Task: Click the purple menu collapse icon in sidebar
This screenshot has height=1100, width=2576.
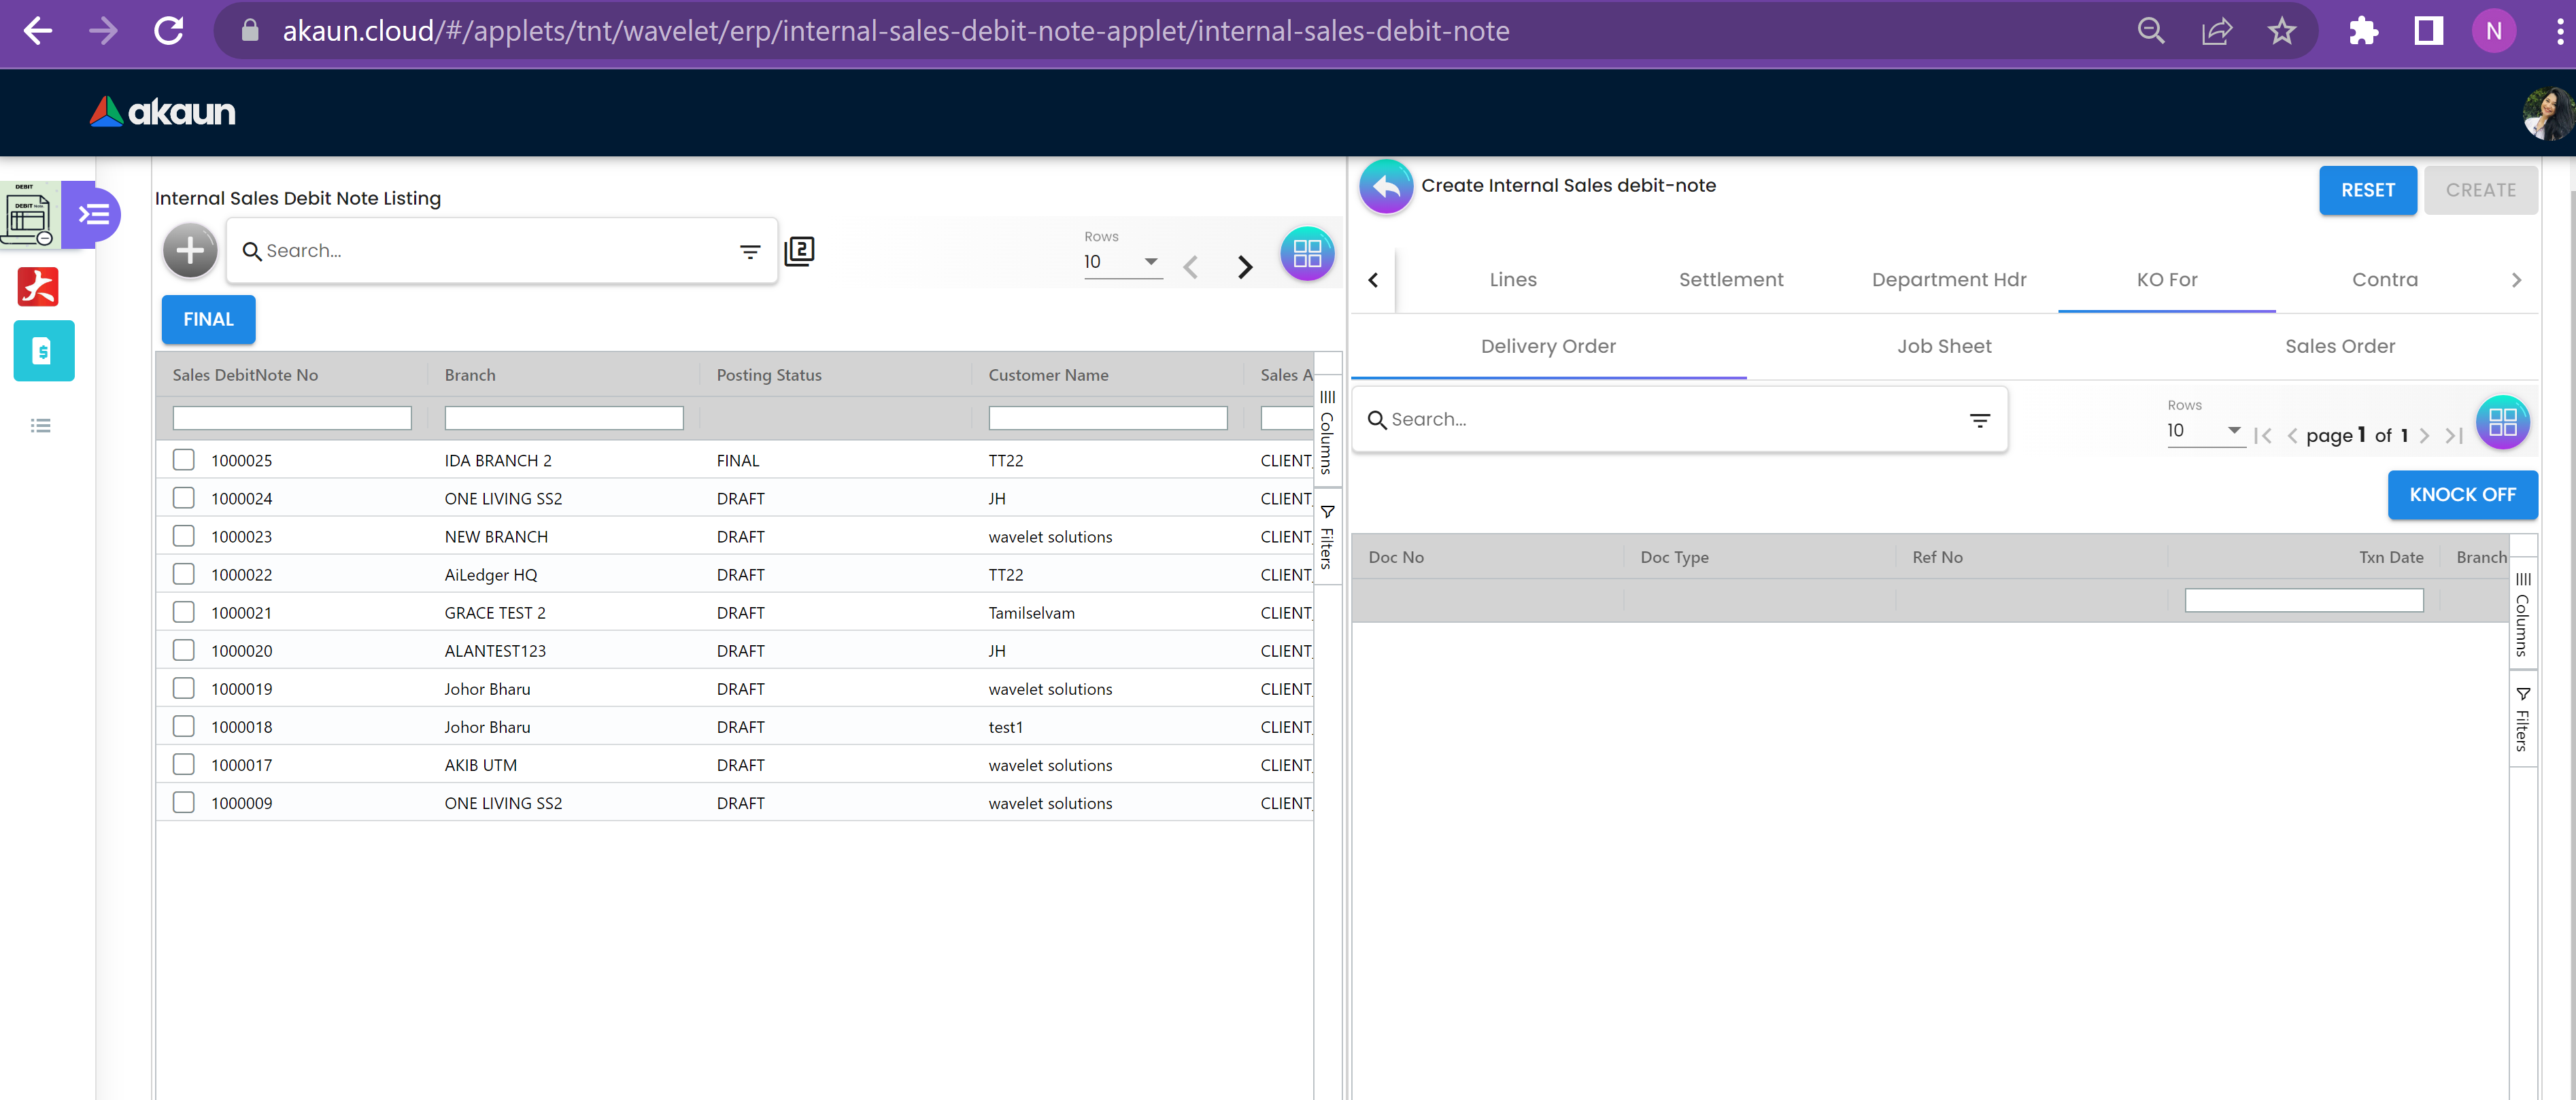Action: 94,214
